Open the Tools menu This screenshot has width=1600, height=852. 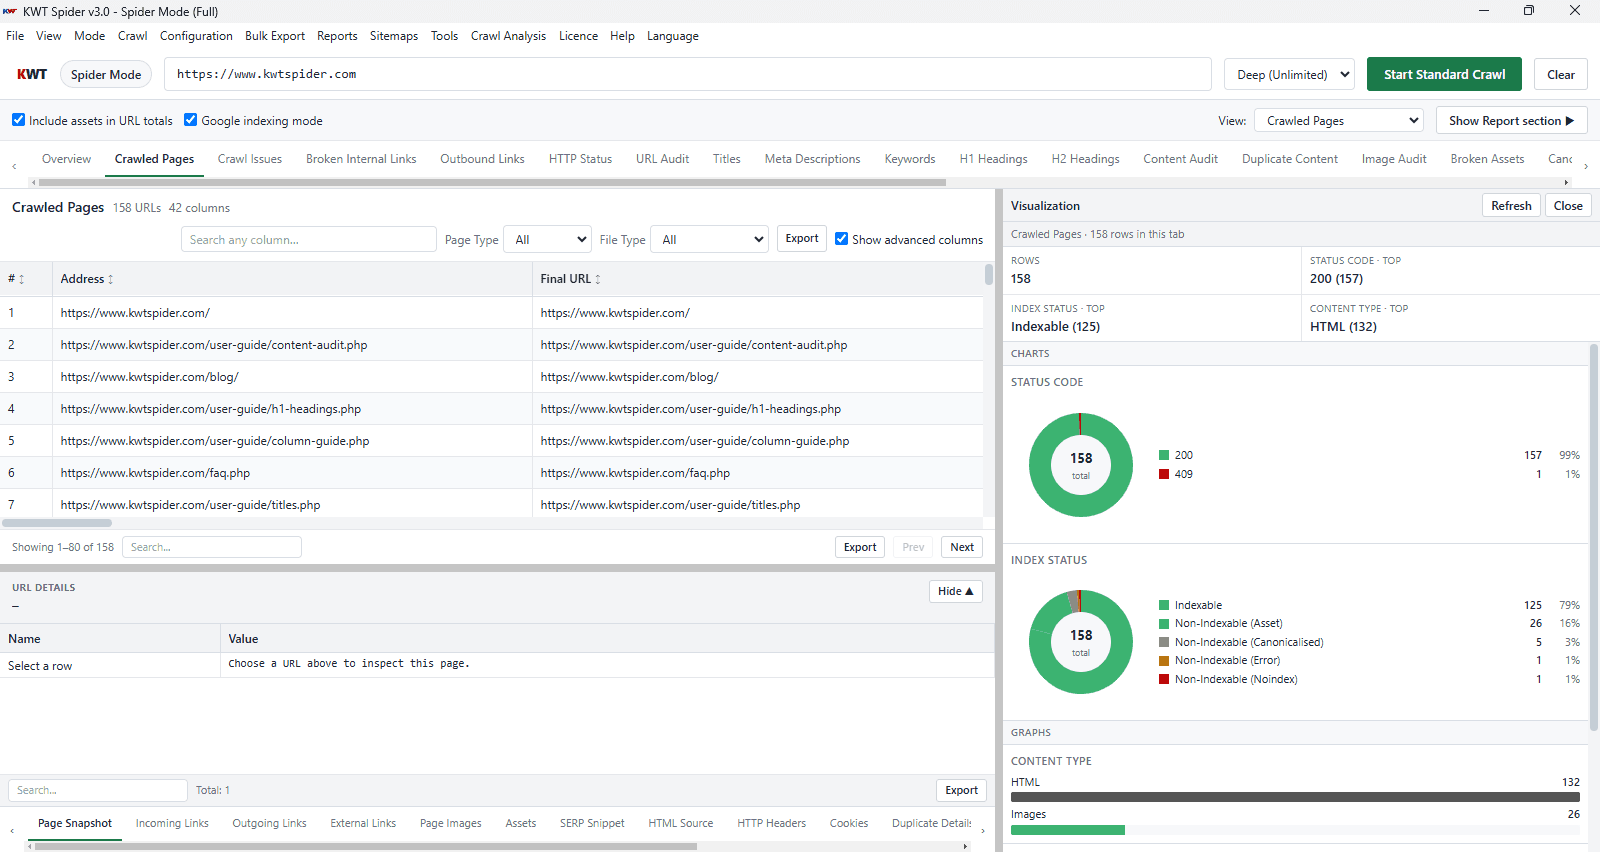[x=444, y=36]
